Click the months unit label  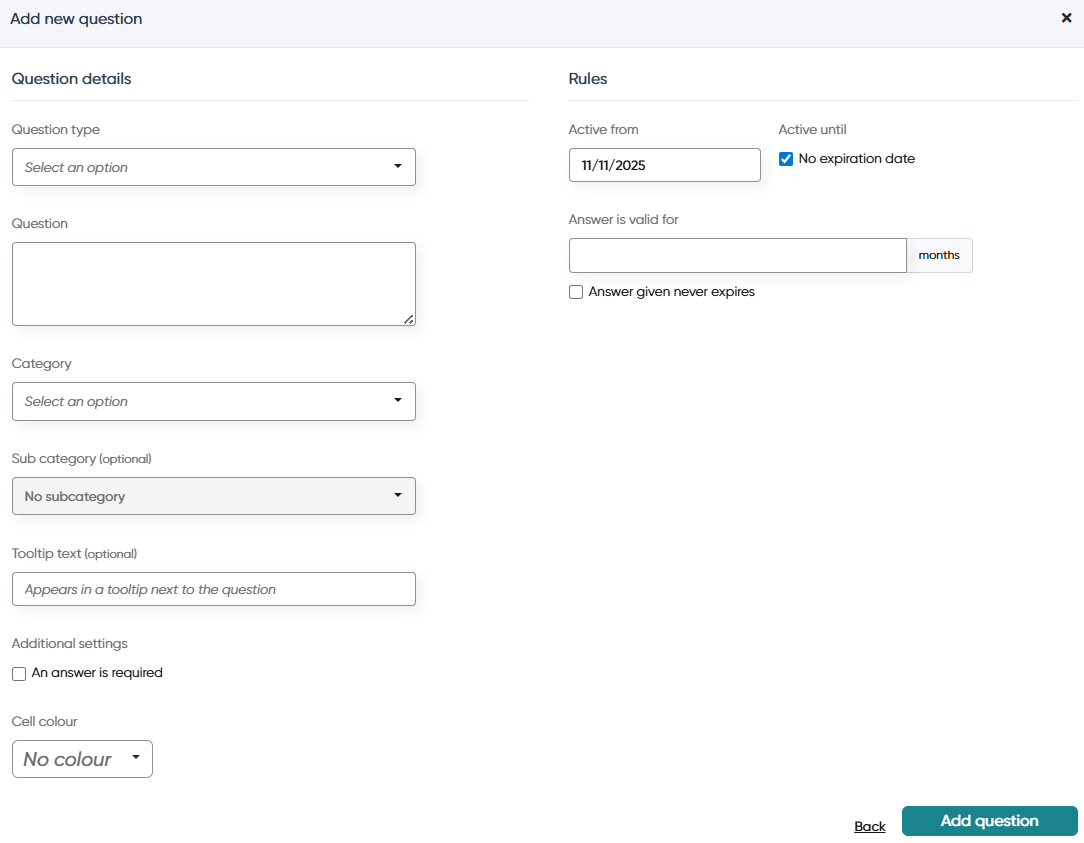pos(939,255)
